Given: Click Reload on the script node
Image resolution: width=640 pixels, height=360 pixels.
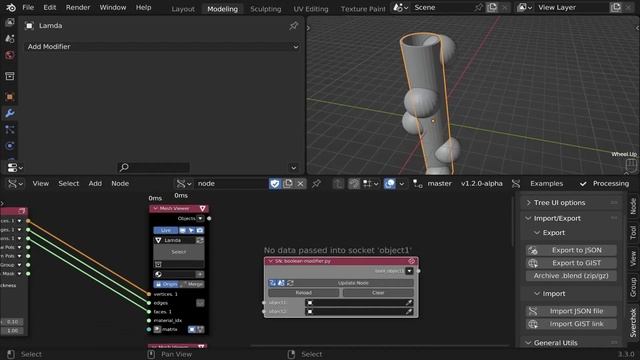Looking at the screenshot, I should click(x=303, y=293).
